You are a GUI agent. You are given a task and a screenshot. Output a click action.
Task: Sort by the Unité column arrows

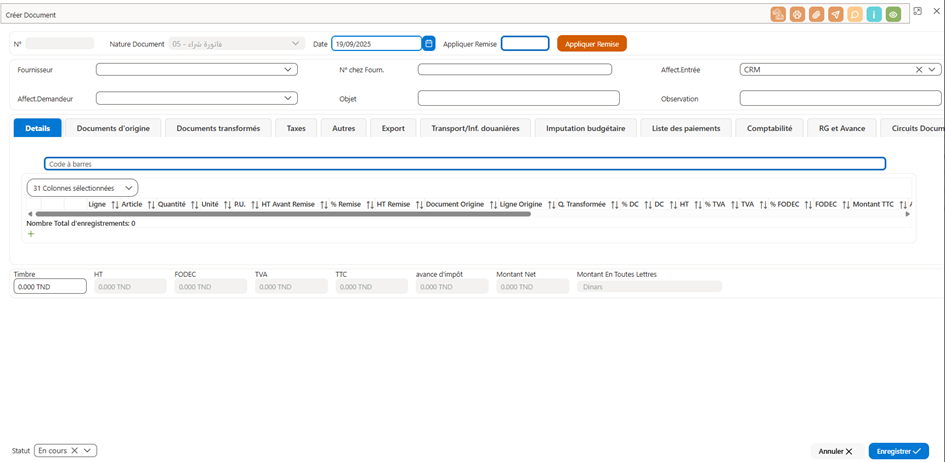(x=228, y=205)
